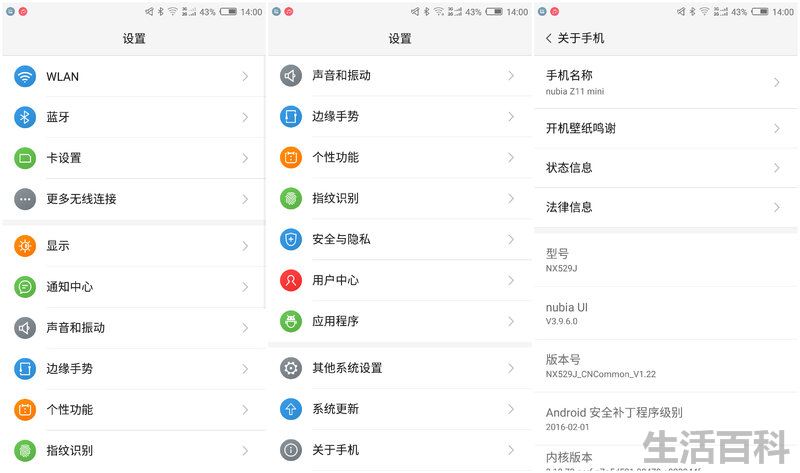Tap the security patch date '2016-02-01'
The height and width of the screenshot is (473, 800).
click(x=567, y=427)
